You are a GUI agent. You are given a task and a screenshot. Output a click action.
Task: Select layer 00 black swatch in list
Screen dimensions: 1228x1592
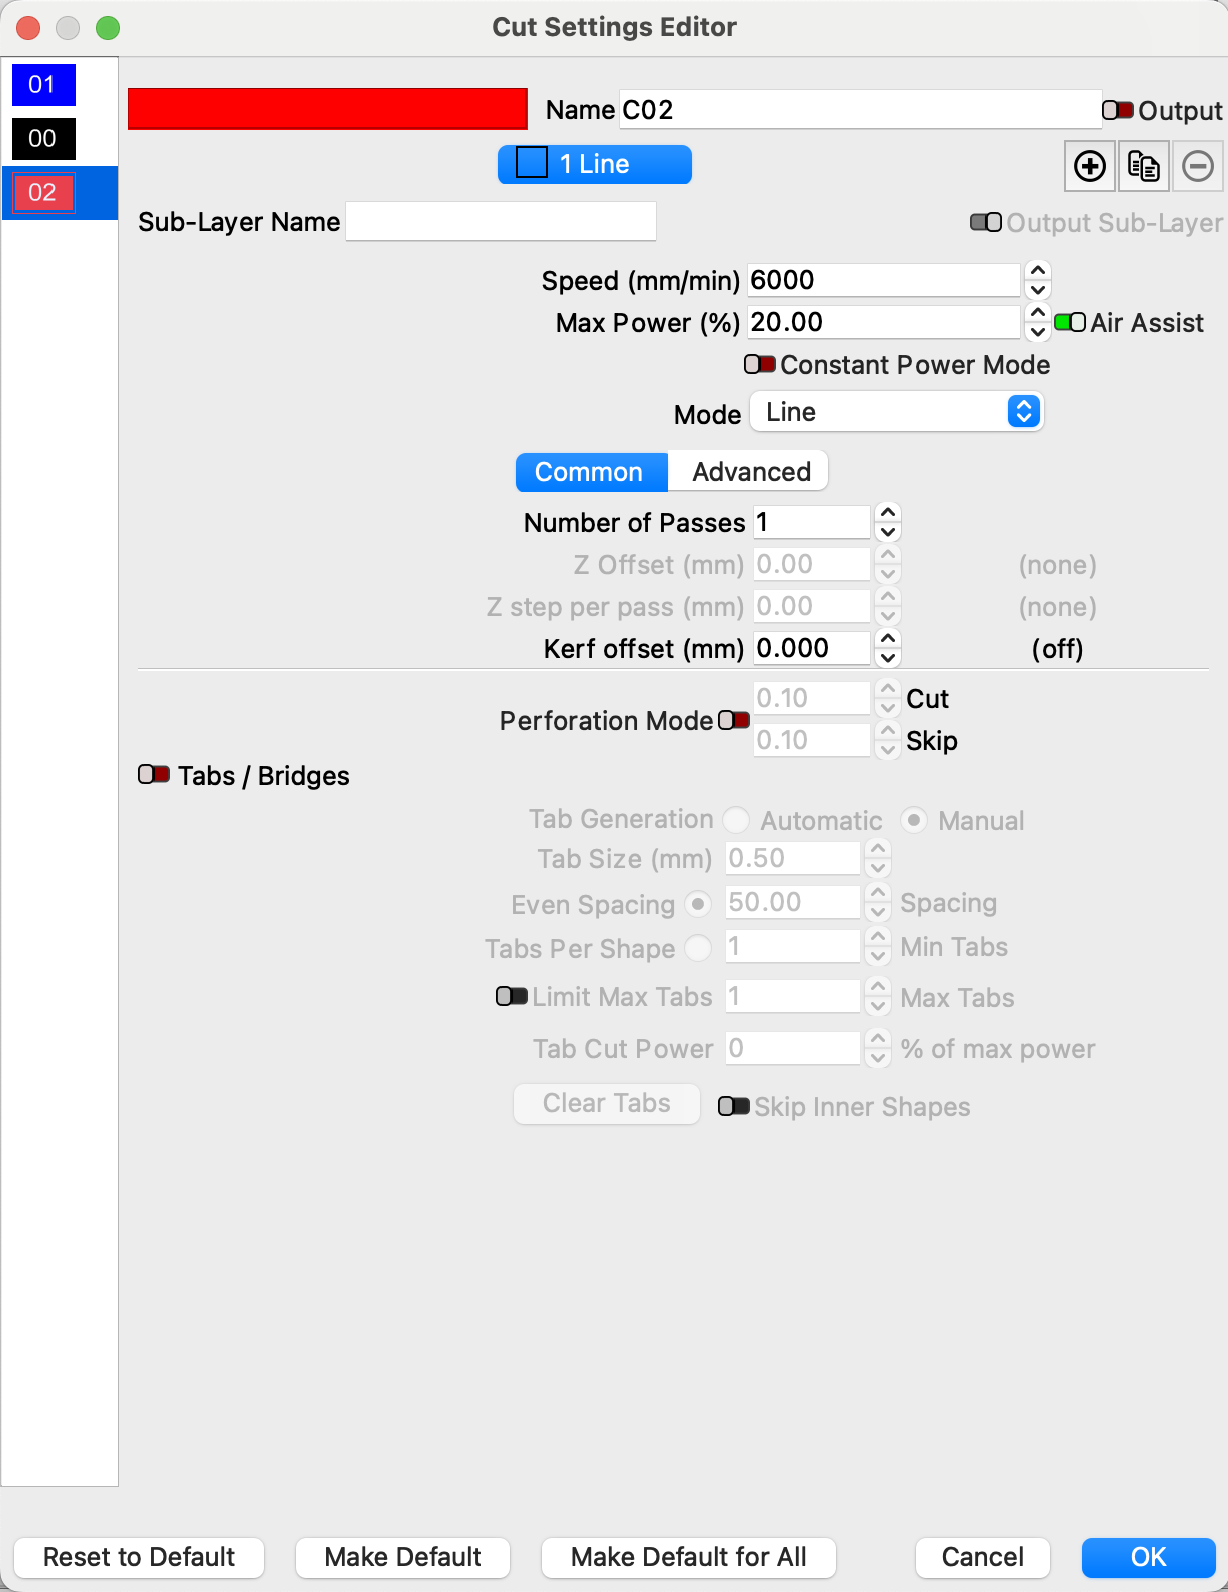43,139
